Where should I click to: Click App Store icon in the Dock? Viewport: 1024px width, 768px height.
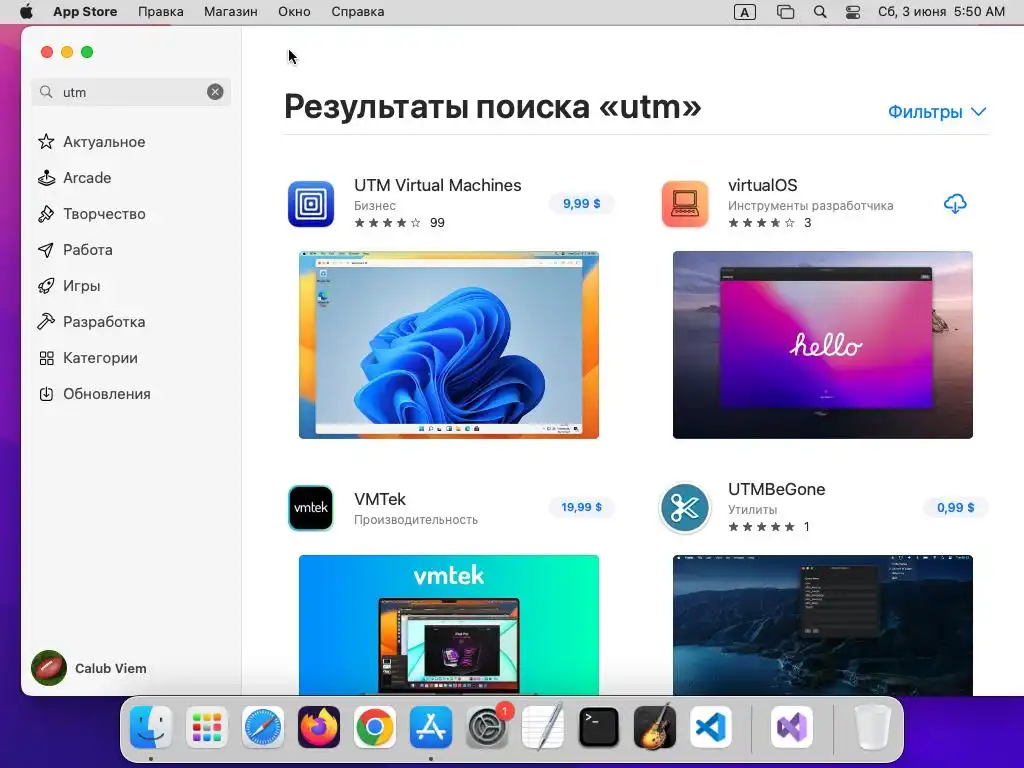(x=431, y=727)
